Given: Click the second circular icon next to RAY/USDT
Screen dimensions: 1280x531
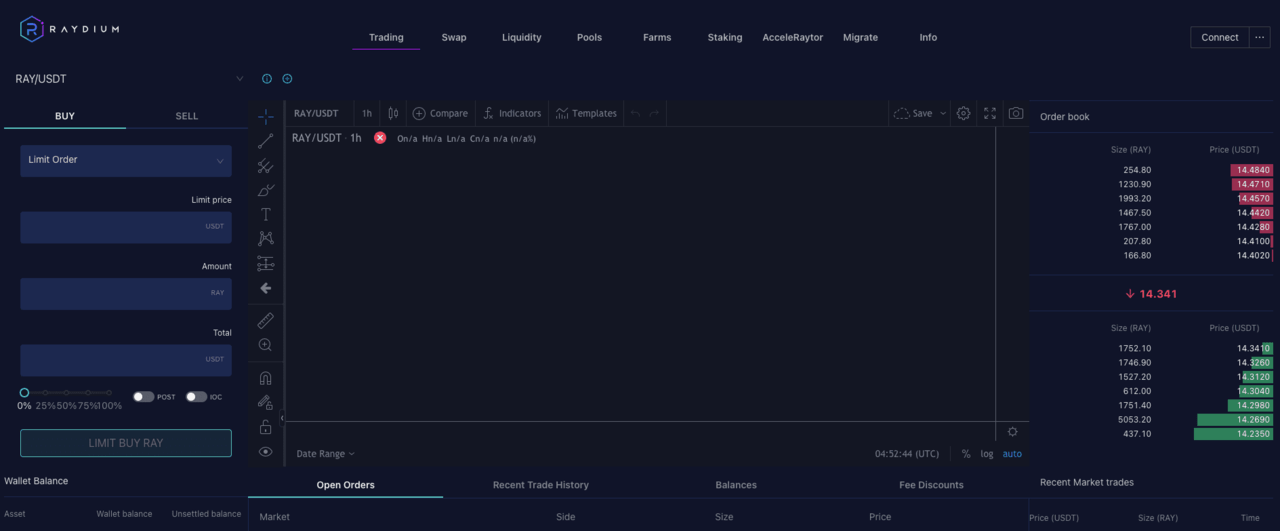Looking at the screenshot, I should (287, 79).
